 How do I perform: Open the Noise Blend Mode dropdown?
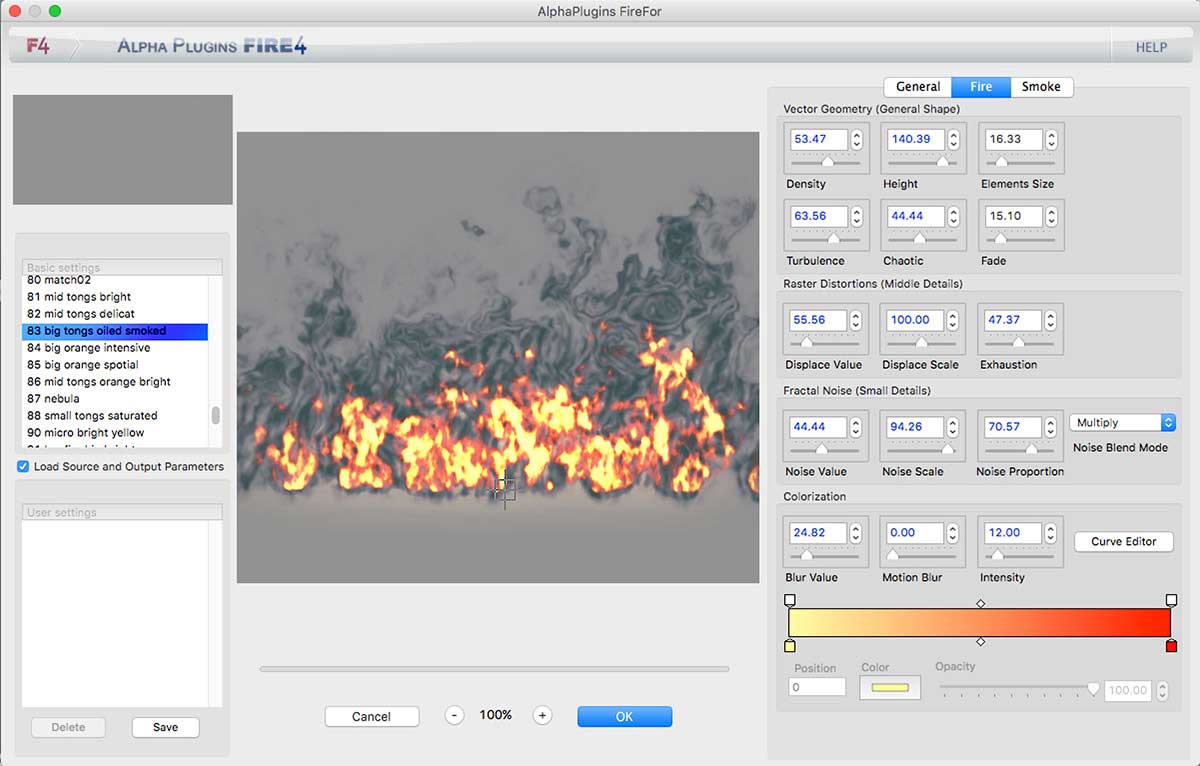coord(1122,423)
